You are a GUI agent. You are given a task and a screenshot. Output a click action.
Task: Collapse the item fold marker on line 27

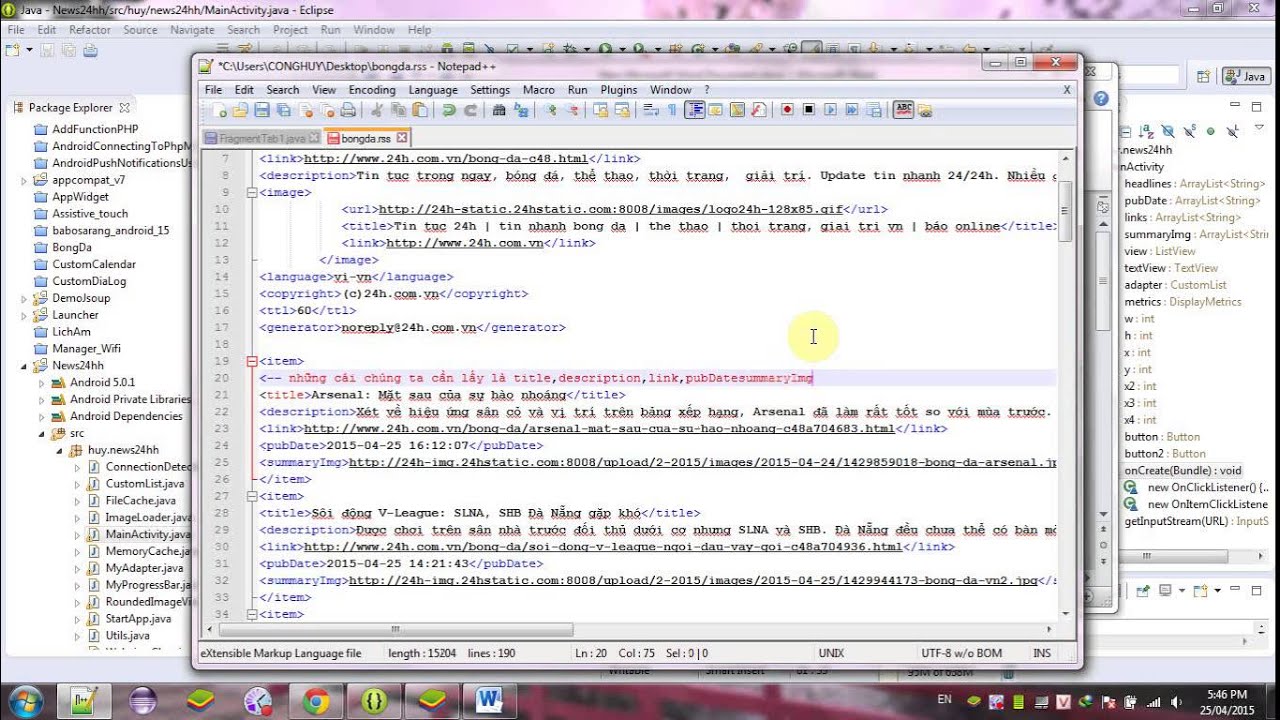tap(251, 496)
